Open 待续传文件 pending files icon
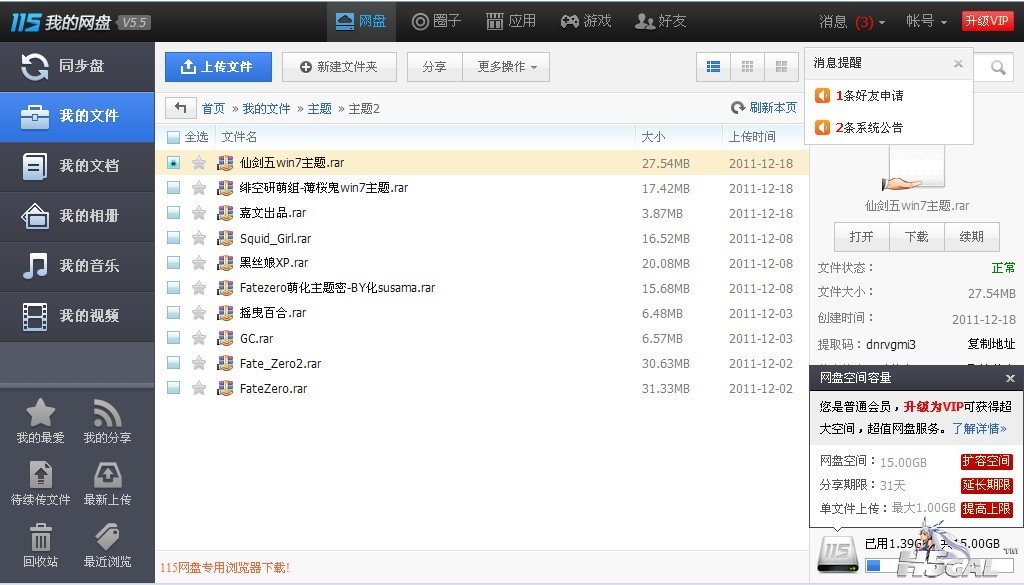The width and height of the screenshot is (1024, 585). coord(40,483)
